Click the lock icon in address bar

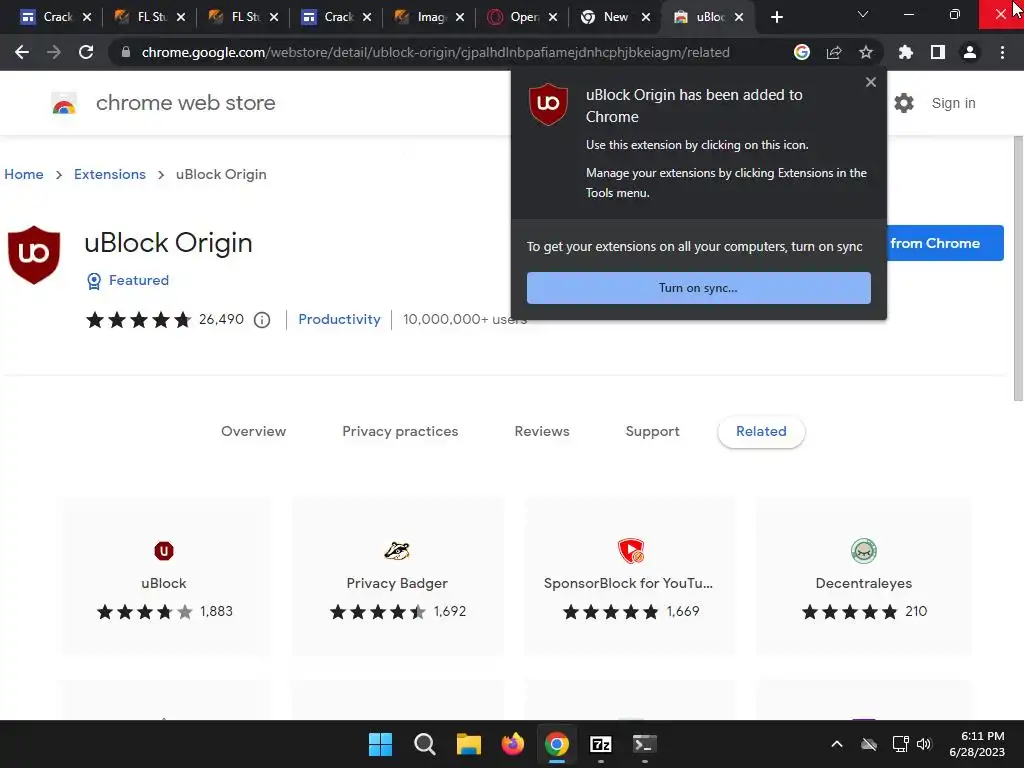point(126,52)
